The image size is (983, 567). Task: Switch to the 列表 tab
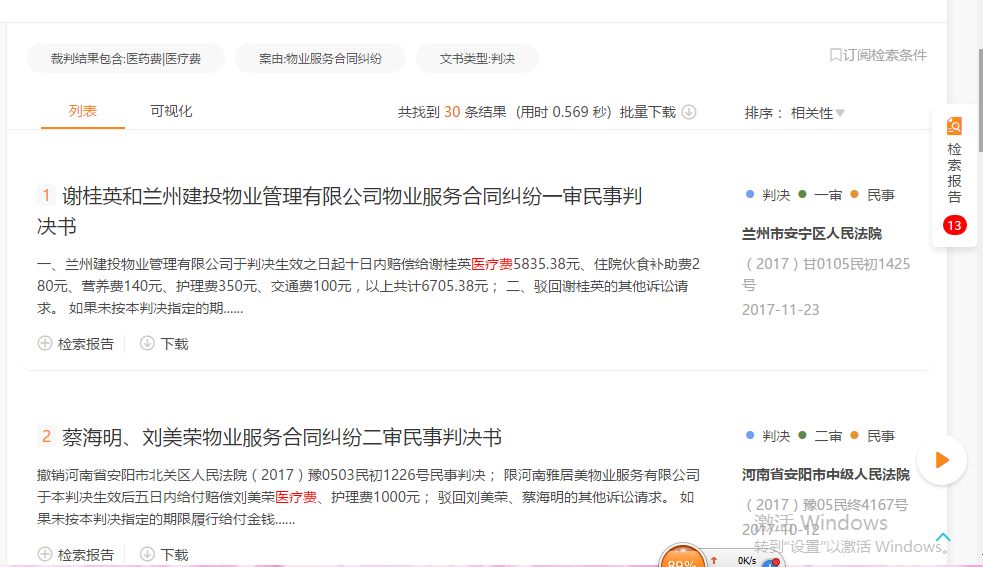(83, 111)
